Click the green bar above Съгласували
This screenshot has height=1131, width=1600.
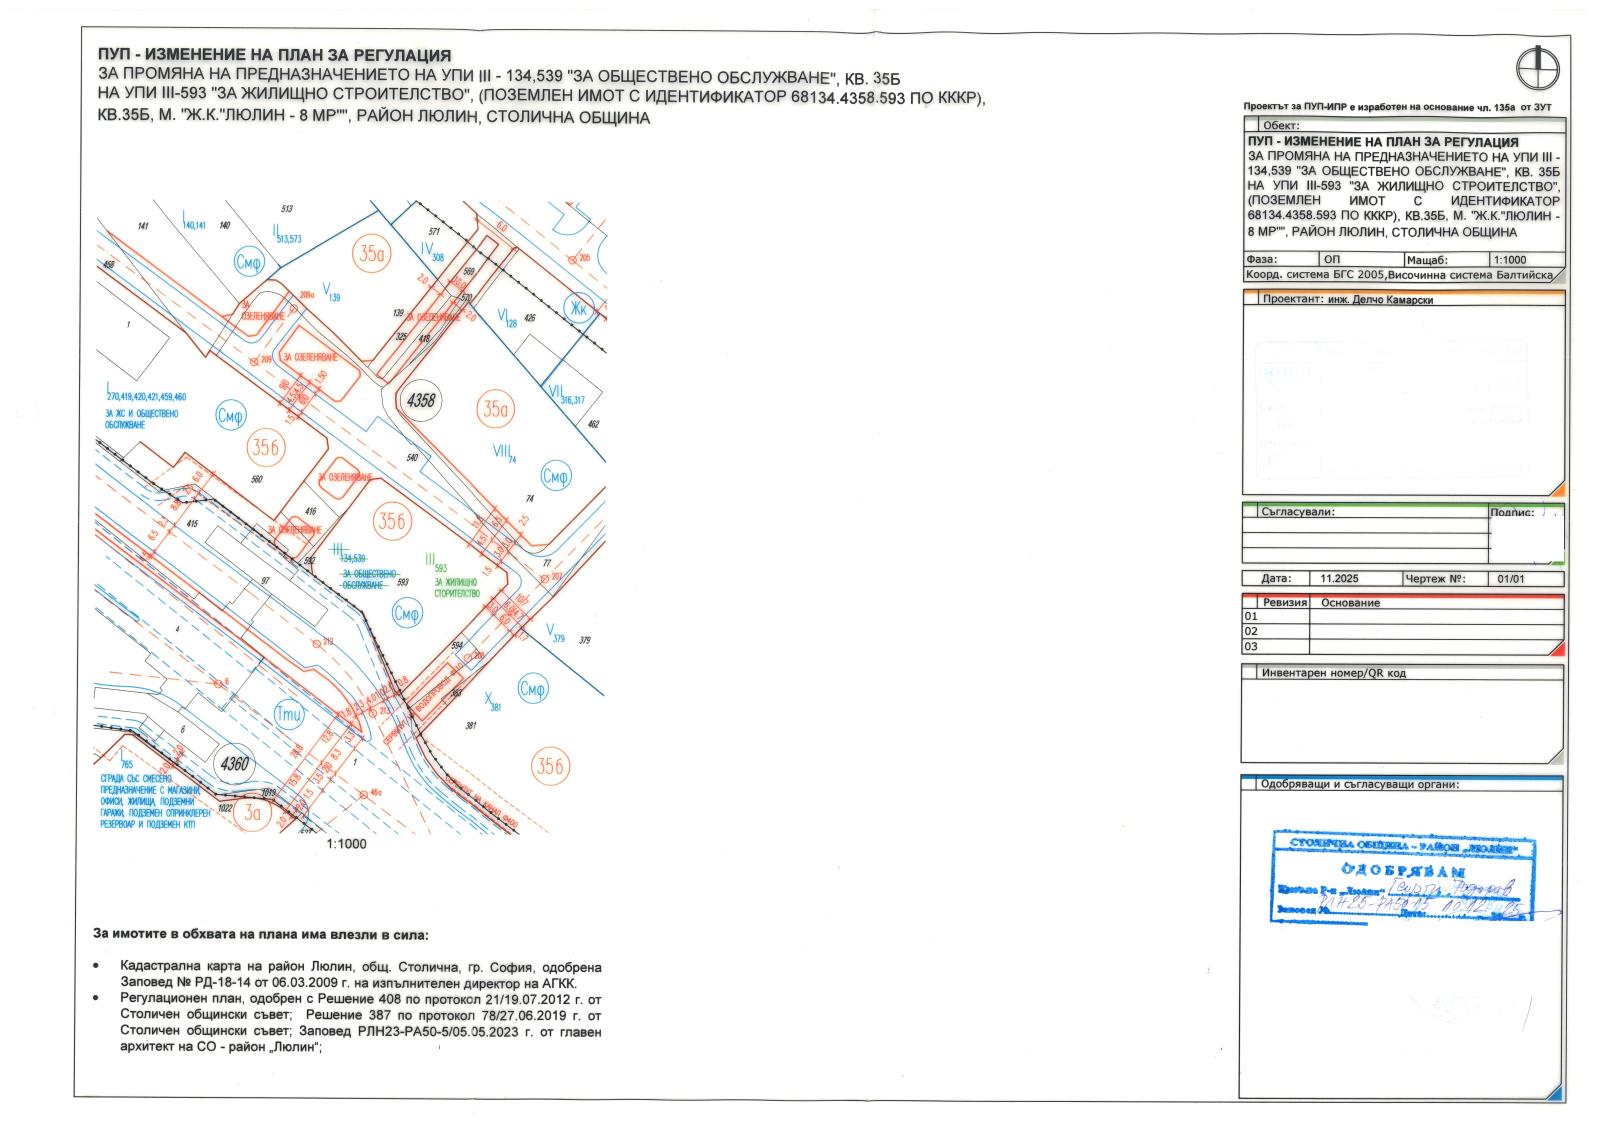pos(1402,505)
